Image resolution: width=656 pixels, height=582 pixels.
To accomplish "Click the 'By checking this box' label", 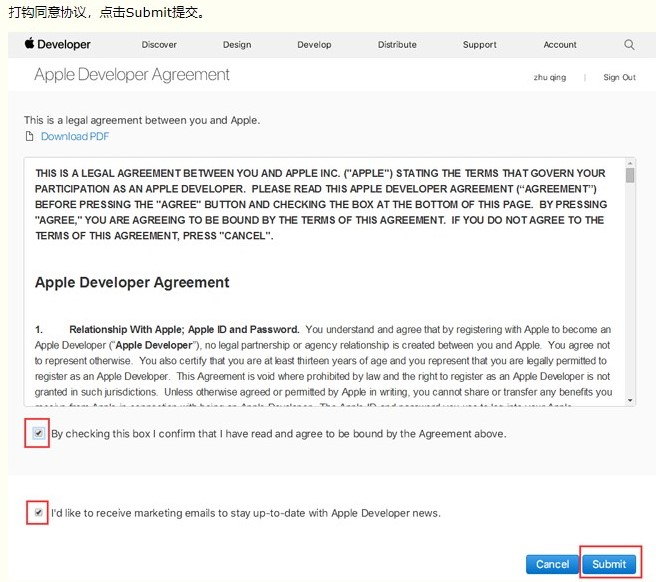I will coord(279,434).
